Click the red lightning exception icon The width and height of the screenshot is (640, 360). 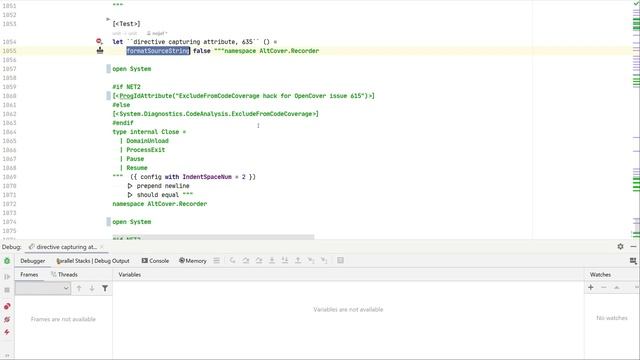tap(7, 332)
